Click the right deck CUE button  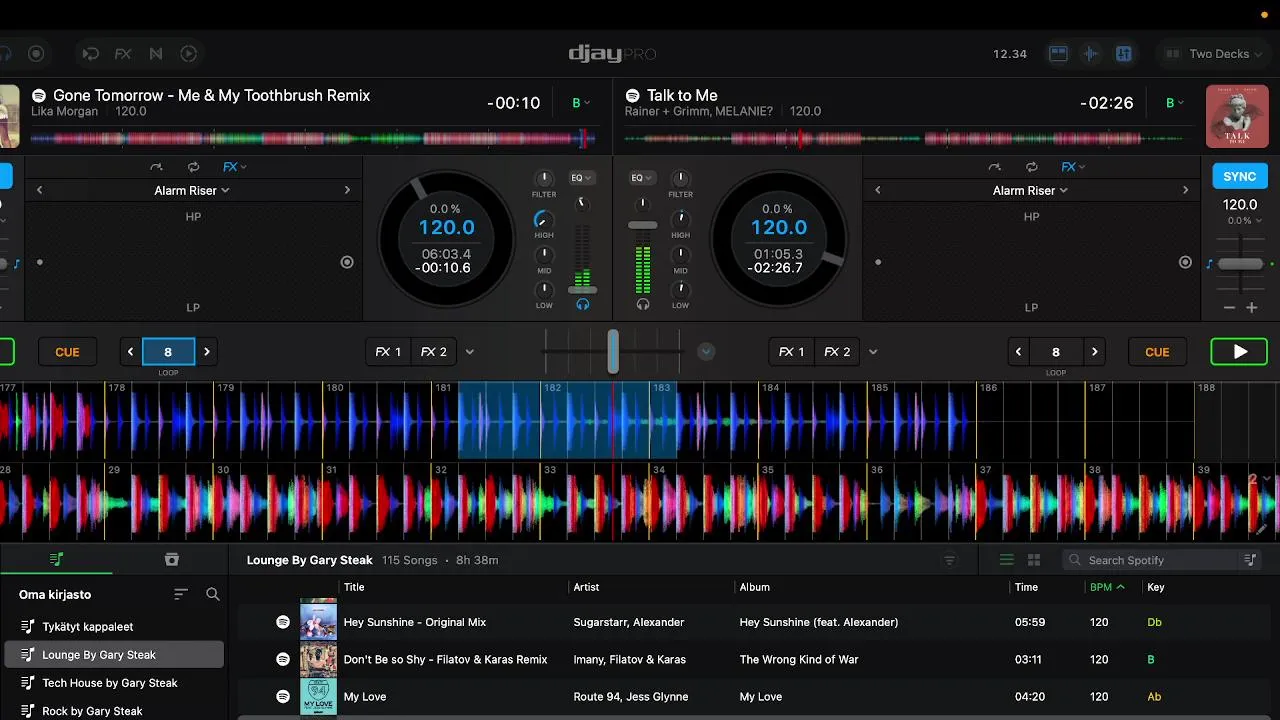point(1157,352)
